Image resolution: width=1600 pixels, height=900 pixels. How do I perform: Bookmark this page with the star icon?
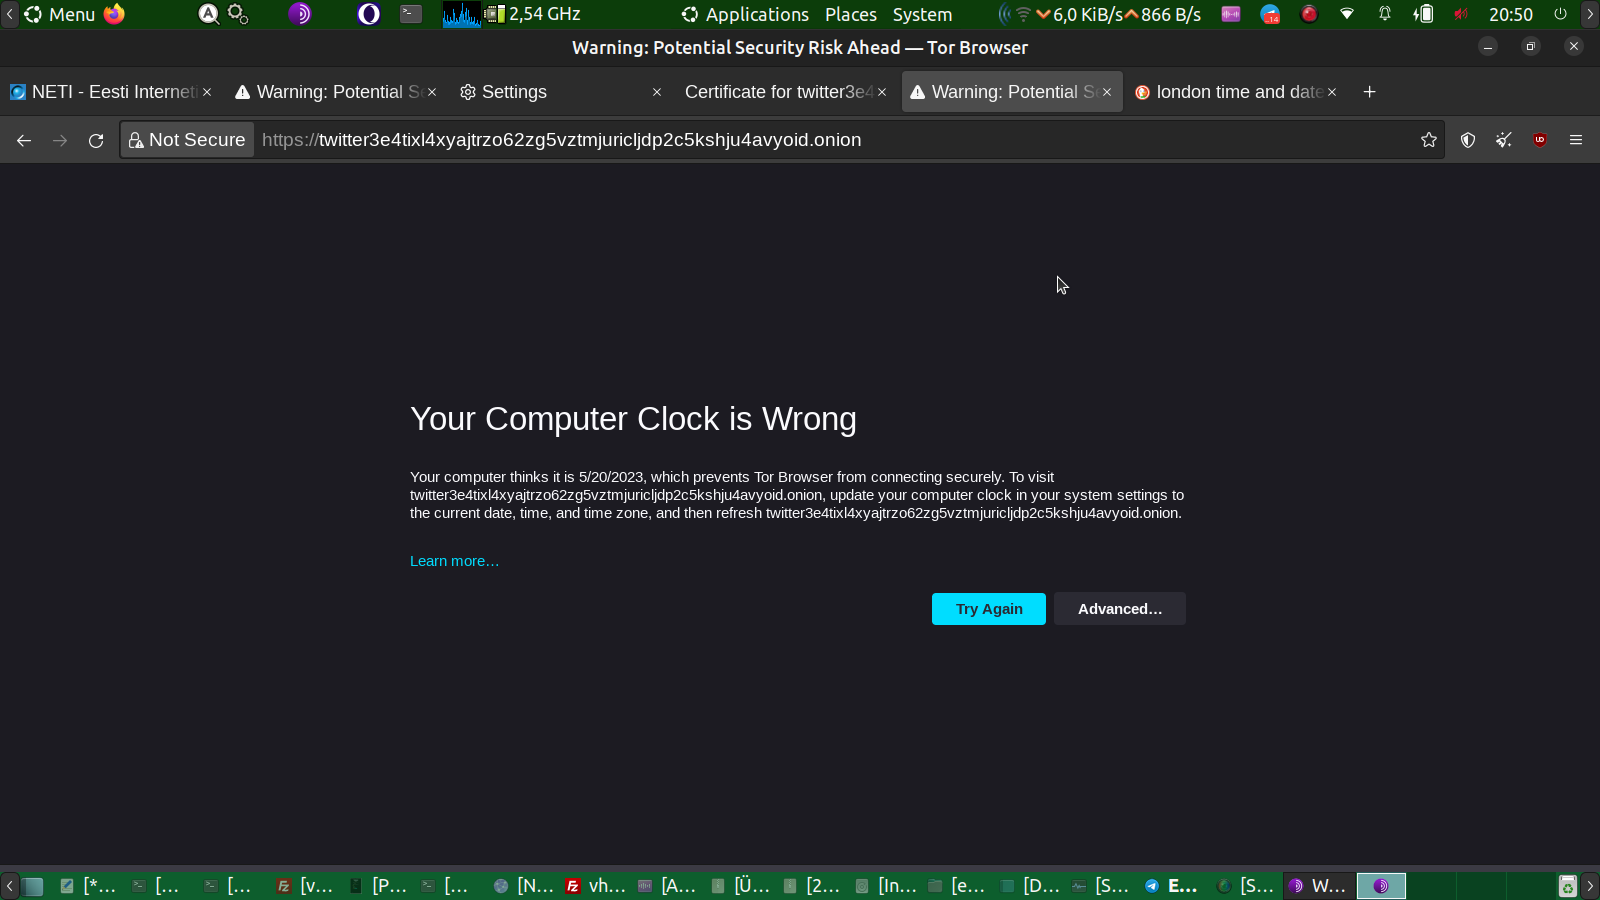coord(1429,140)
